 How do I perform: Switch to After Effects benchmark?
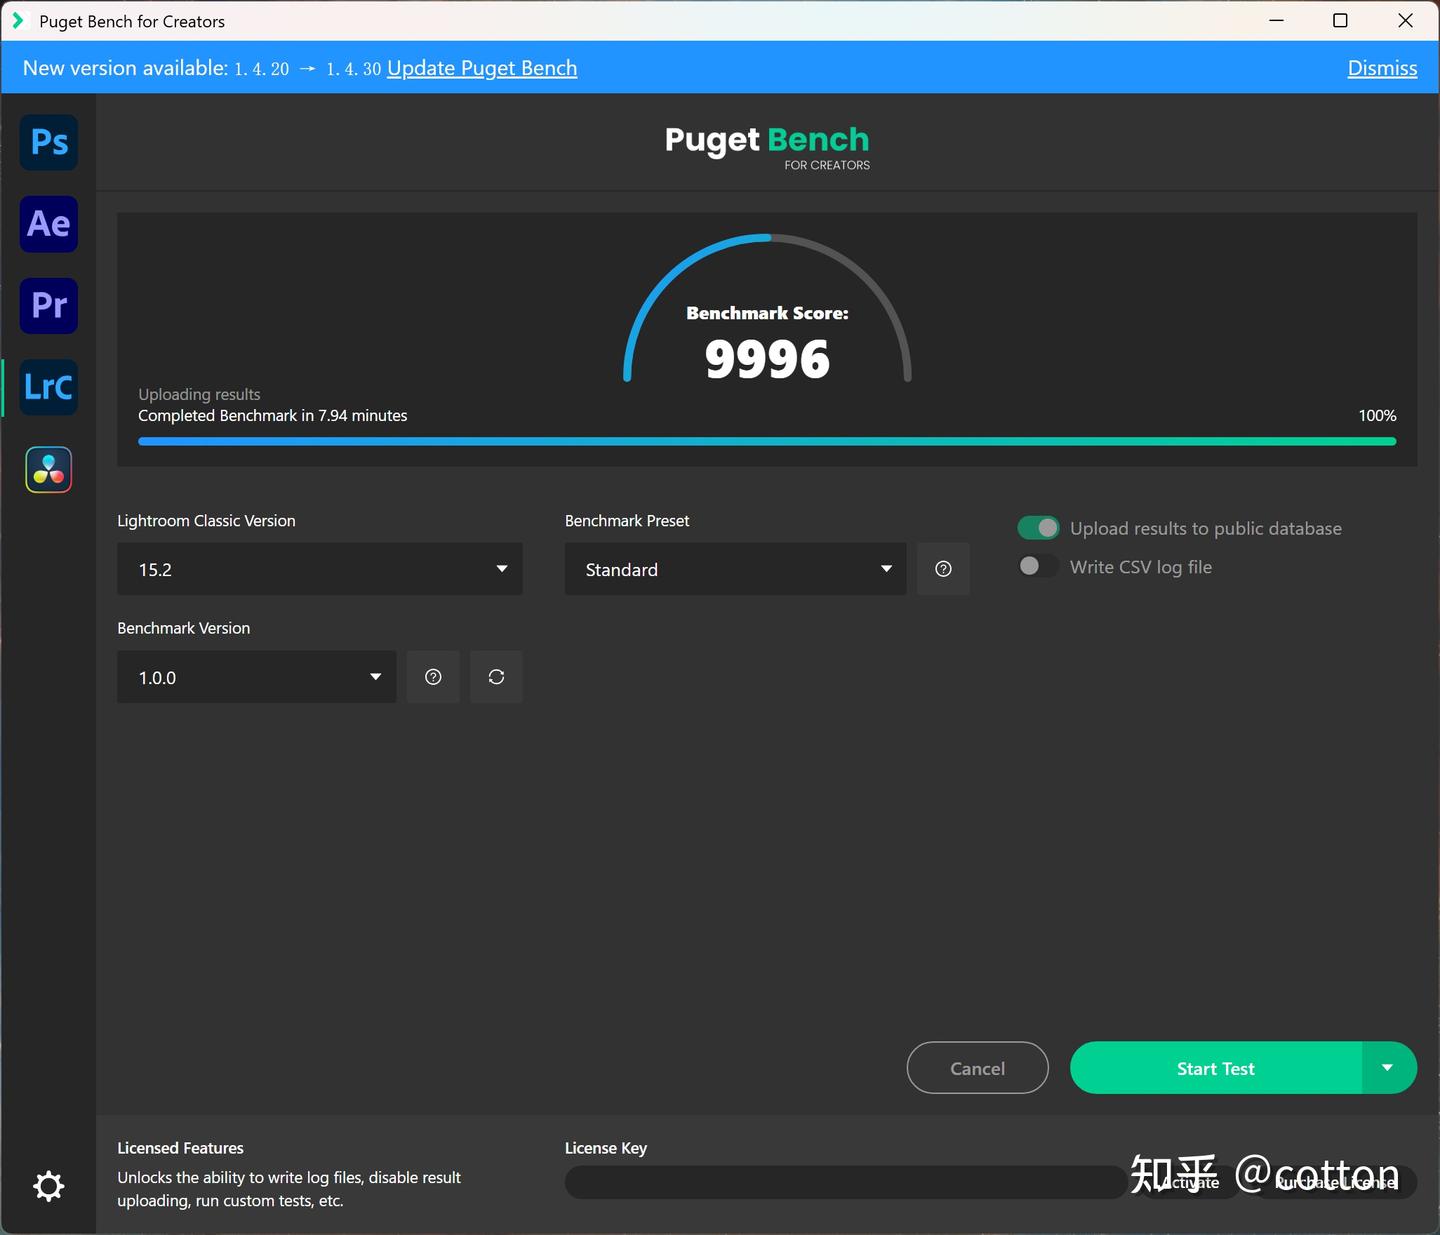[x=49, y=224]
